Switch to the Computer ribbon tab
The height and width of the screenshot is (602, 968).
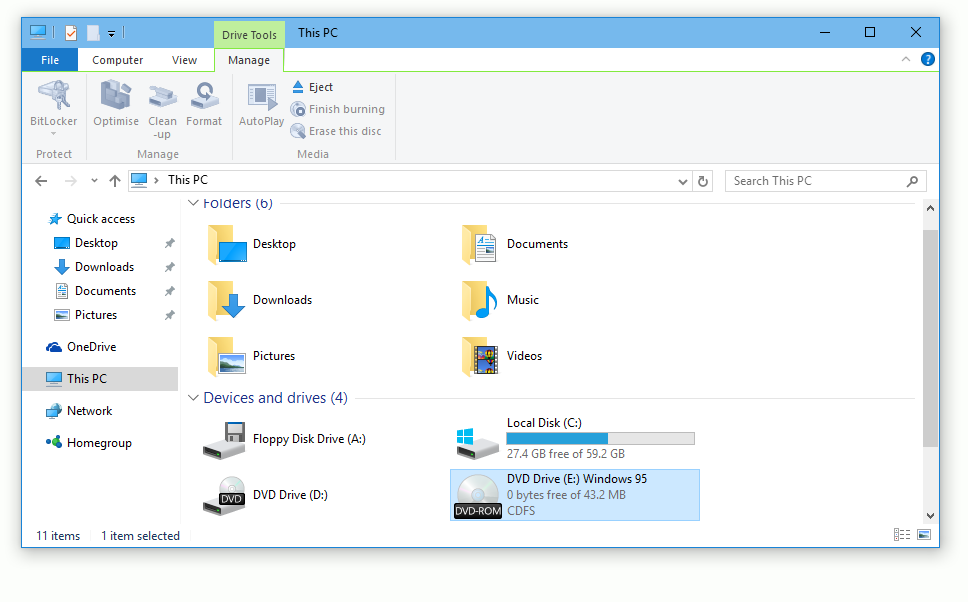(117, 60)
